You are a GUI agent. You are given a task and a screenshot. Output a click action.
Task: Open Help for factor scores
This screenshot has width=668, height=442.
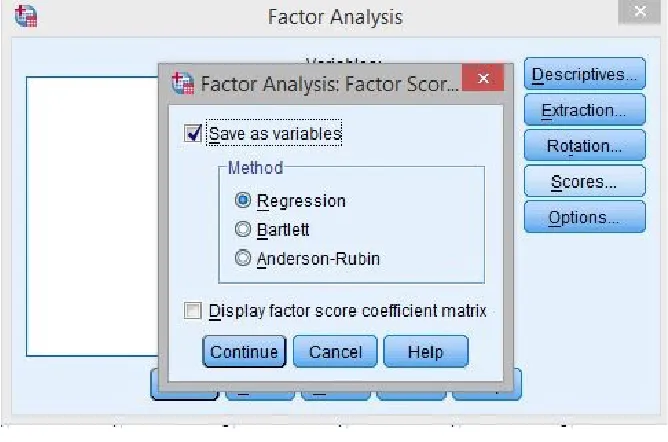(x=426, y=351)
